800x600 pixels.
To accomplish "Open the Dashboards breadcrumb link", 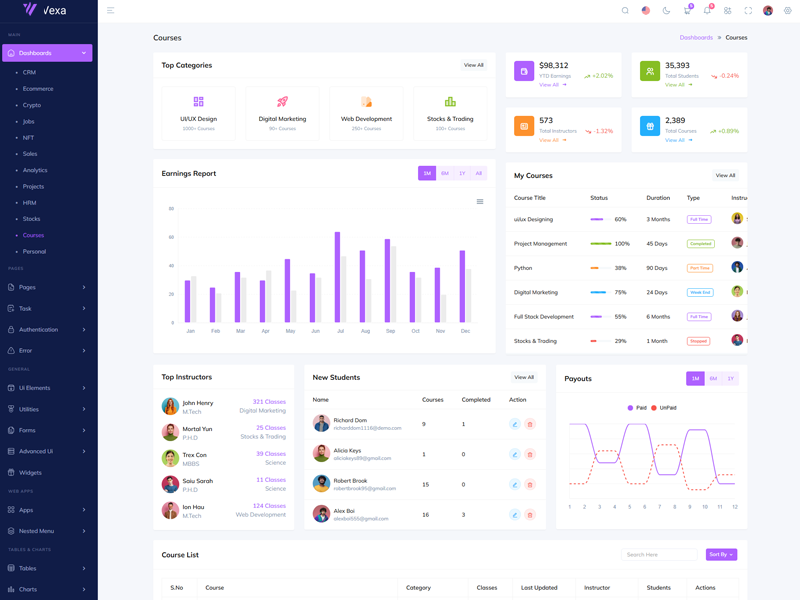I will 696,38.
